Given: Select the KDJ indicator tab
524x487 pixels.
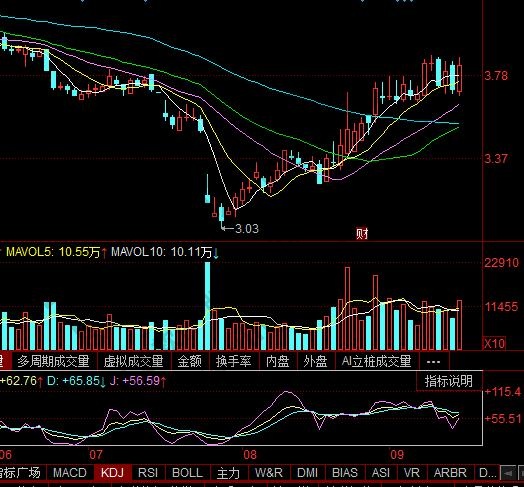Looking at the screenshot, I should point(112,473).
